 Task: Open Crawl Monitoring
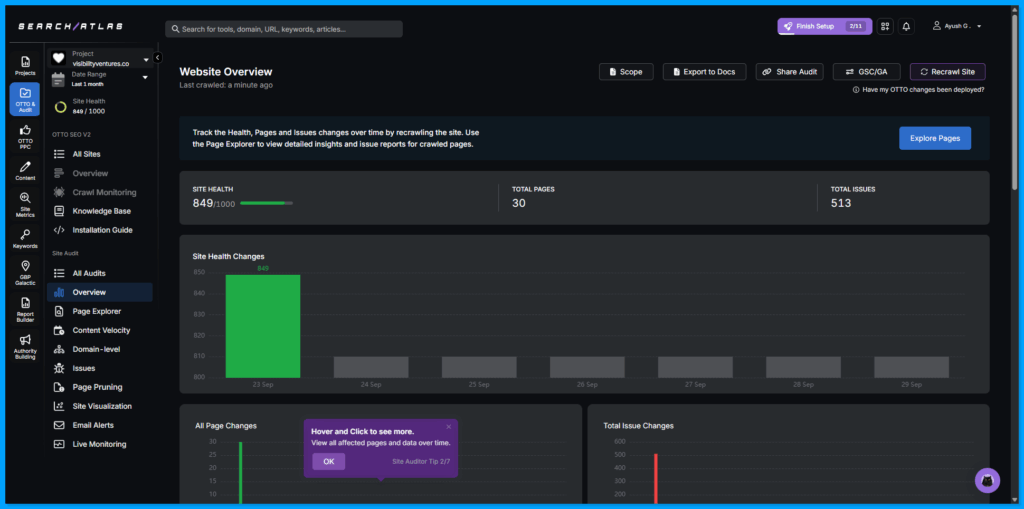tap(104, 192)
